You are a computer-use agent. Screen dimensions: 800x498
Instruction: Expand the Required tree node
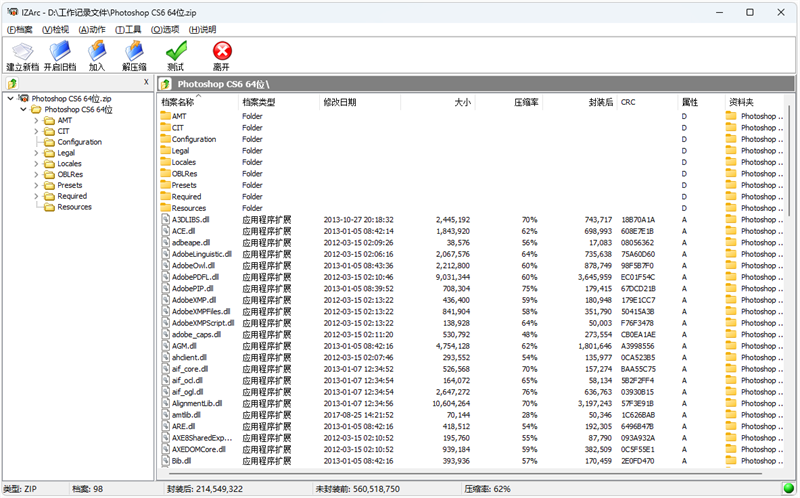(36, 196)
